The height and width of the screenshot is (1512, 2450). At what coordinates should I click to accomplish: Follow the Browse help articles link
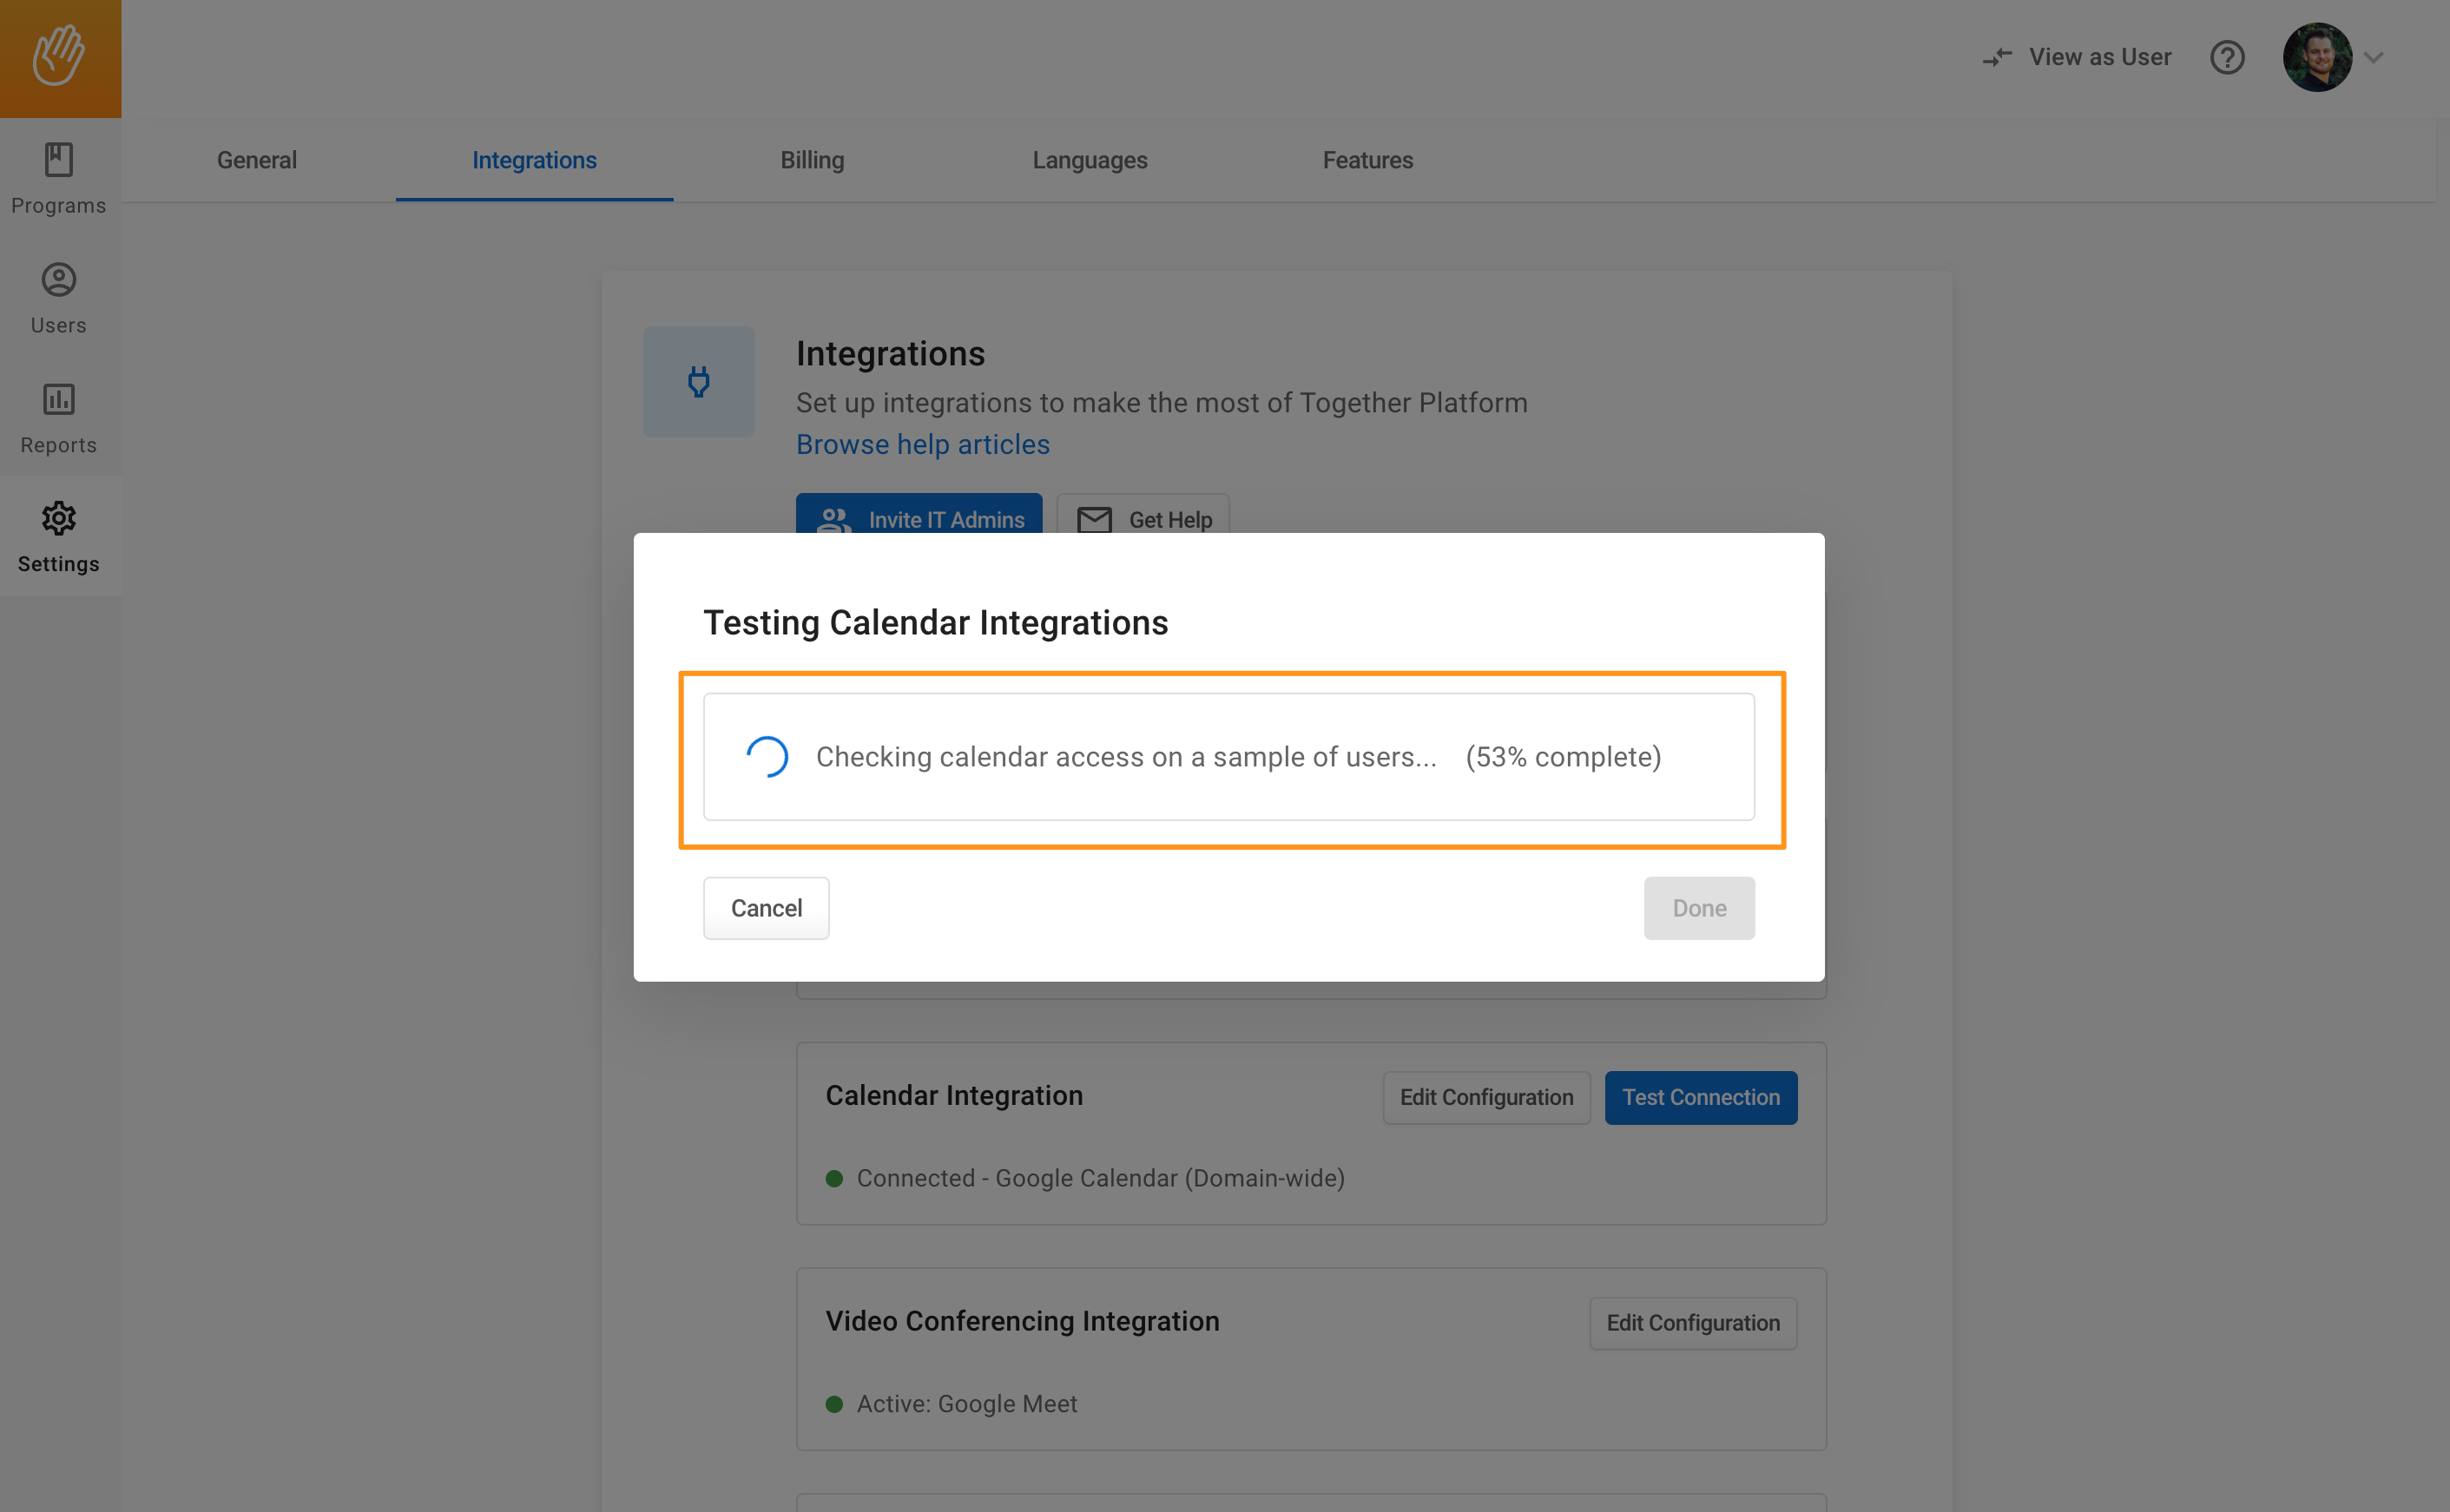(x=923, y=444)
